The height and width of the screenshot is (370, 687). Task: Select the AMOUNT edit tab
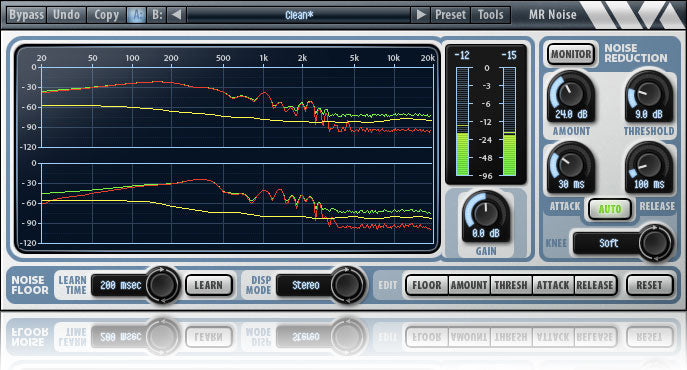tap(469, 285)
